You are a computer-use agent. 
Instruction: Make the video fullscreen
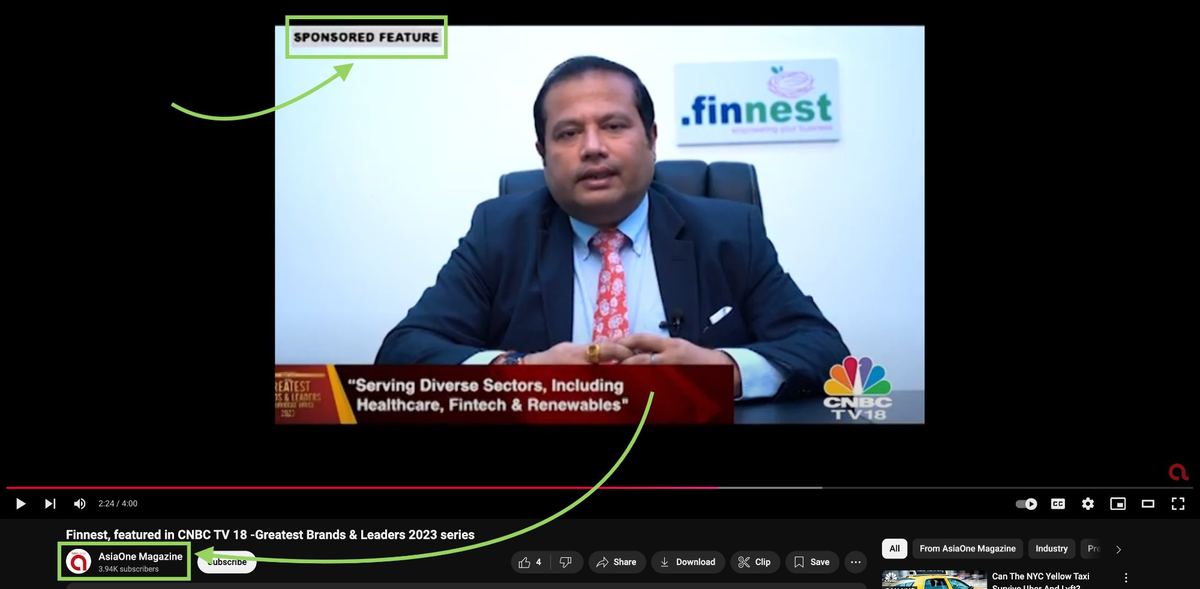[1177, 503]
